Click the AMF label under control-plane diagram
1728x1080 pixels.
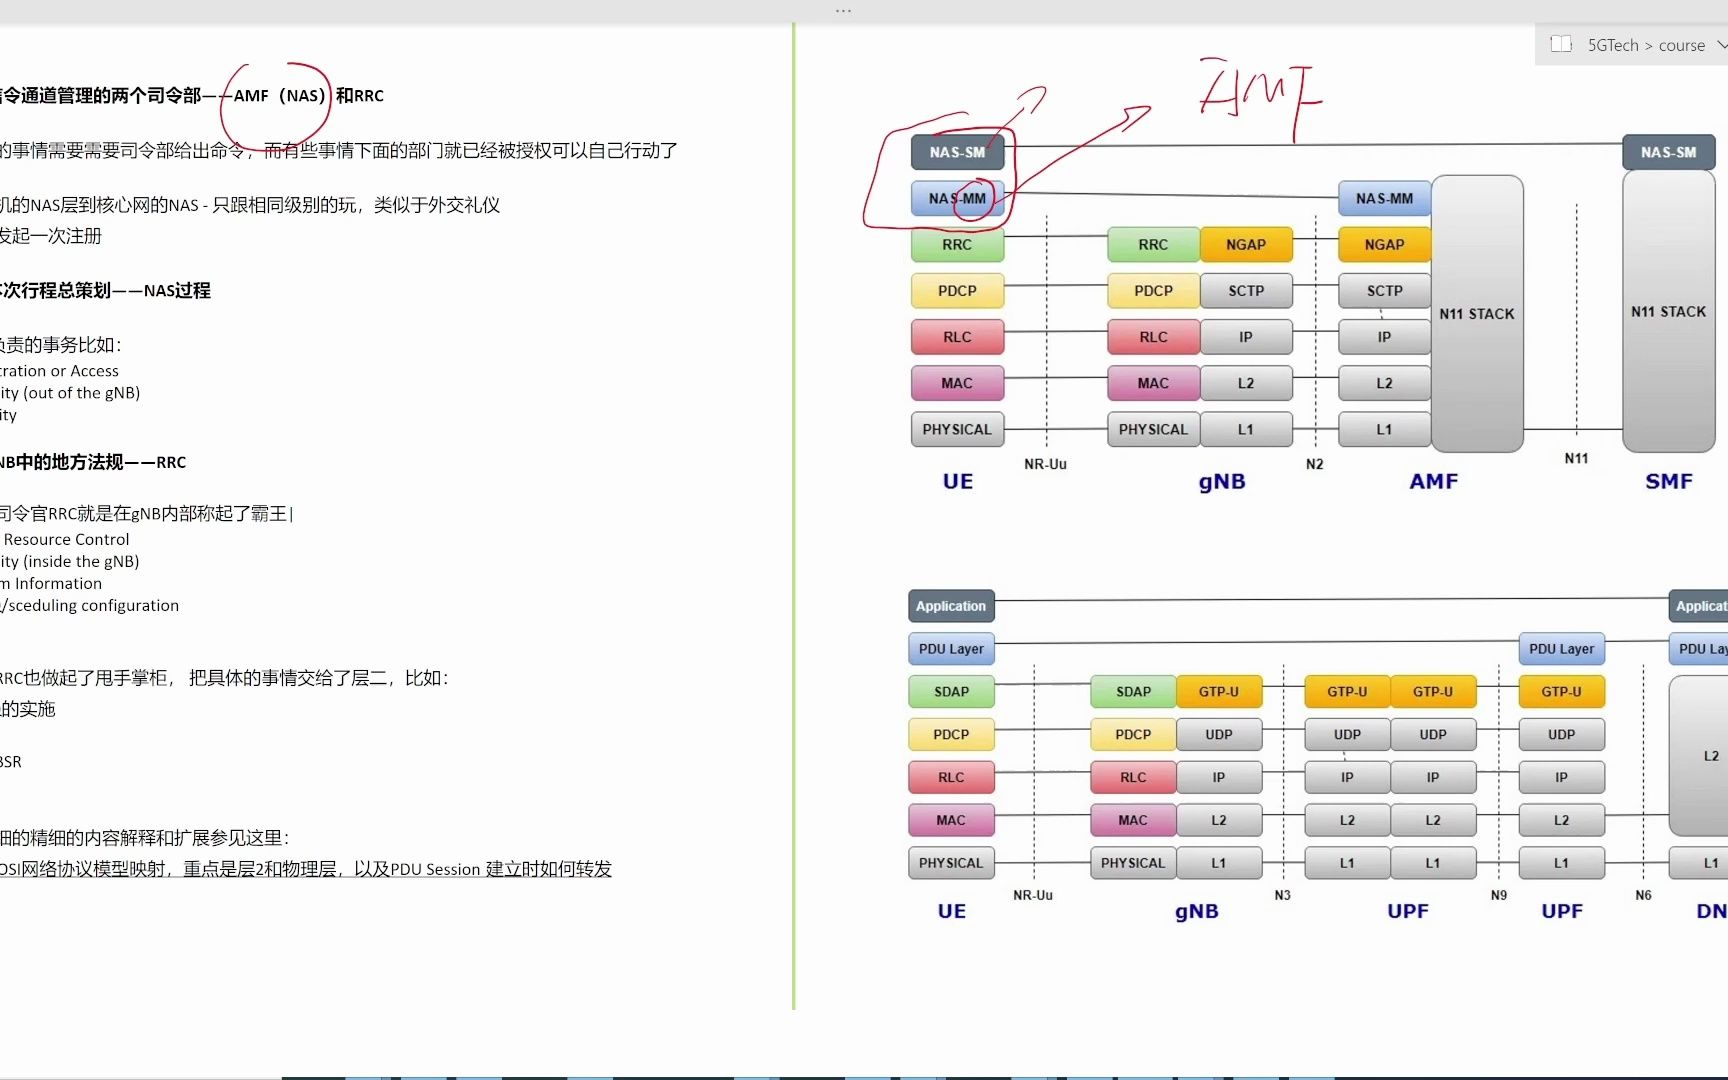click(x=1433, y=481)
